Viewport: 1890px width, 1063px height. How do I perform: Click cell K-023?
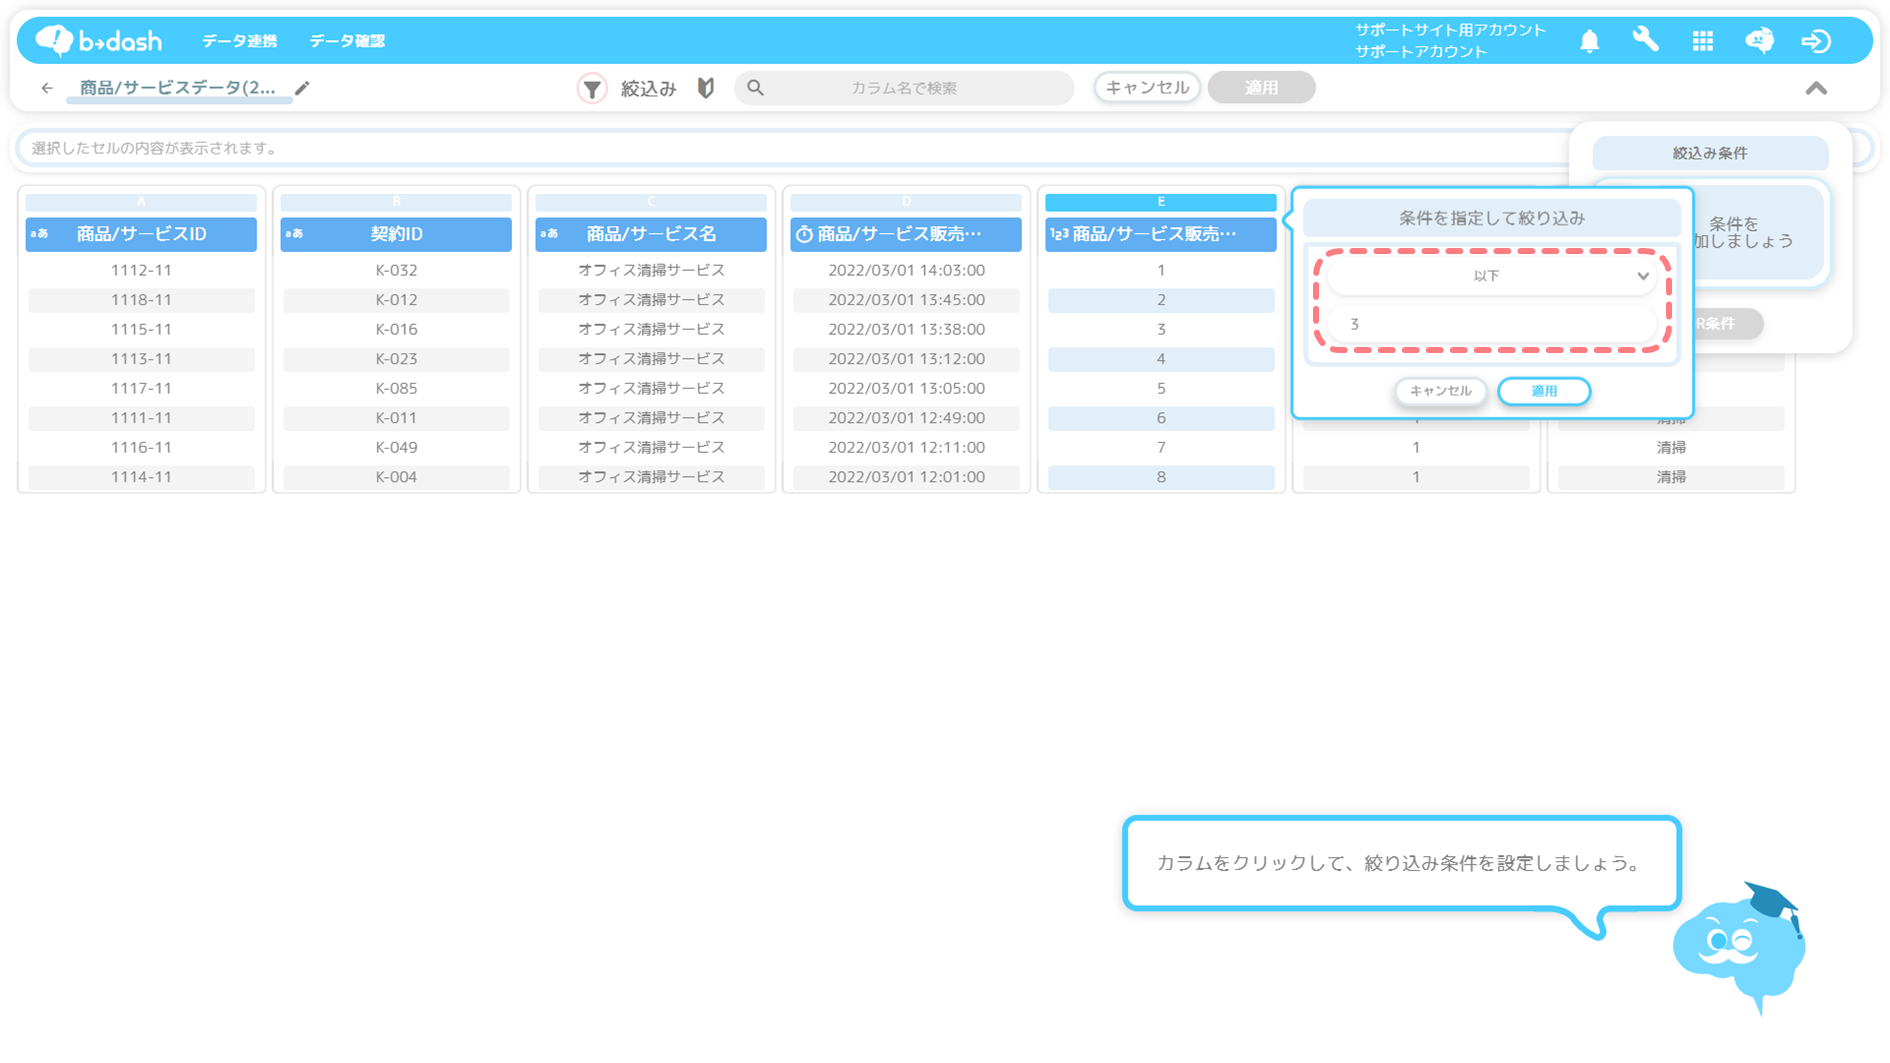coord(396,359)
